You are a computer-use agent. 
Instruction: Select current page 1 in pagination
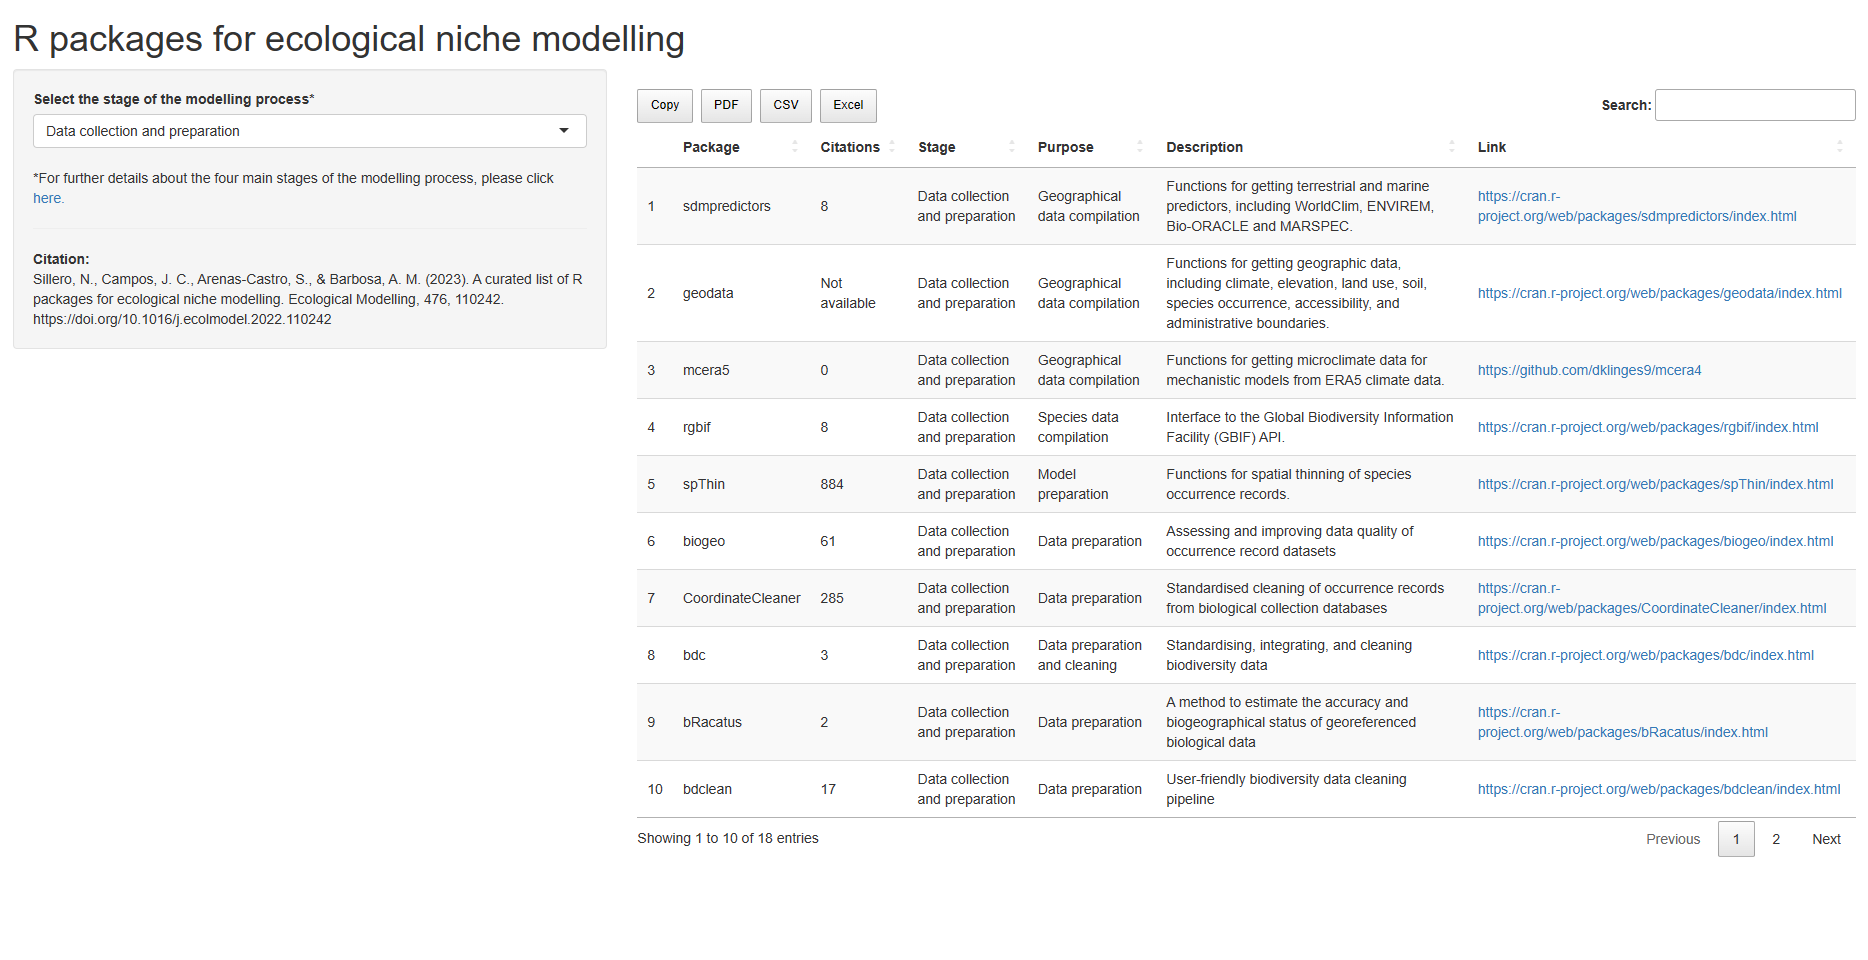pos(1736,839)
